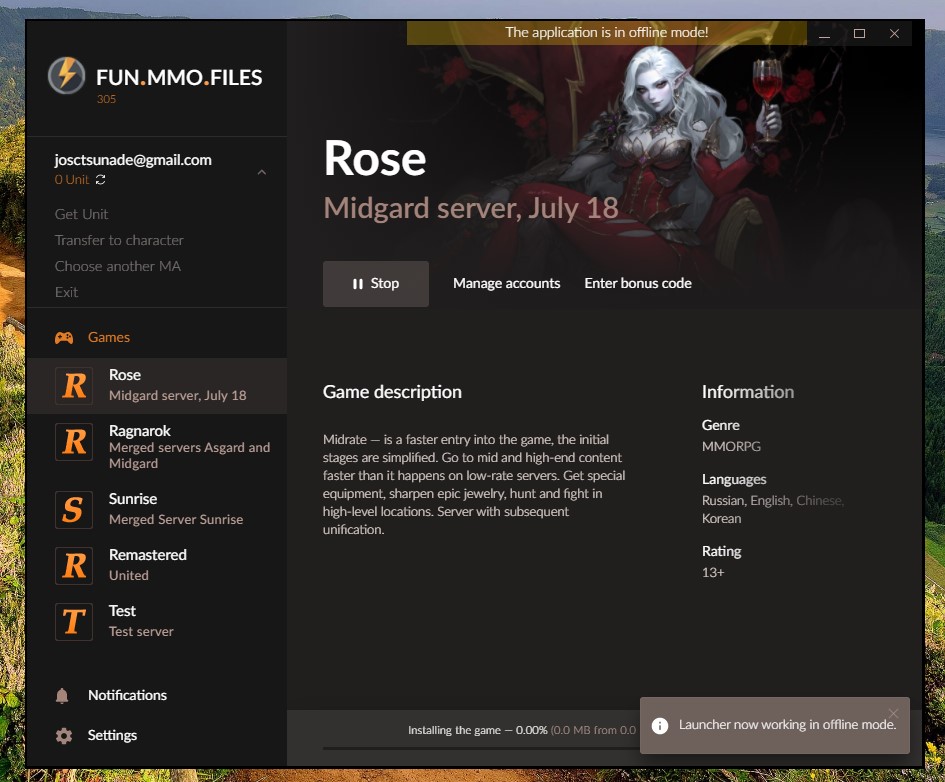Open Settings via the gear icon
The height and width of the screenshot is (782, 945).
pyautogui.click(x=64, y=736)
